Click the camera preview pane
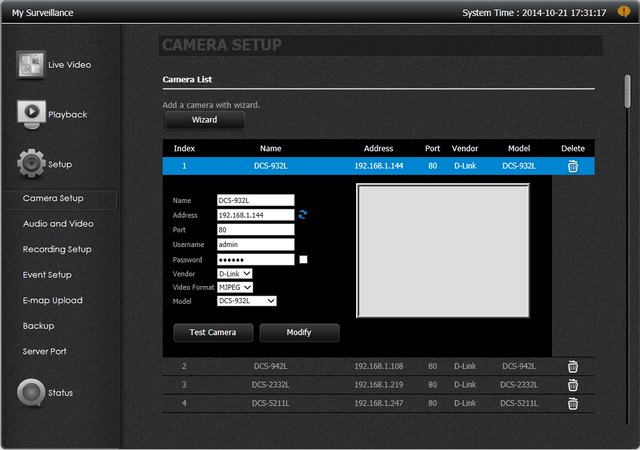640x450 pixels. pyautogui.click(x=443, y=251)
